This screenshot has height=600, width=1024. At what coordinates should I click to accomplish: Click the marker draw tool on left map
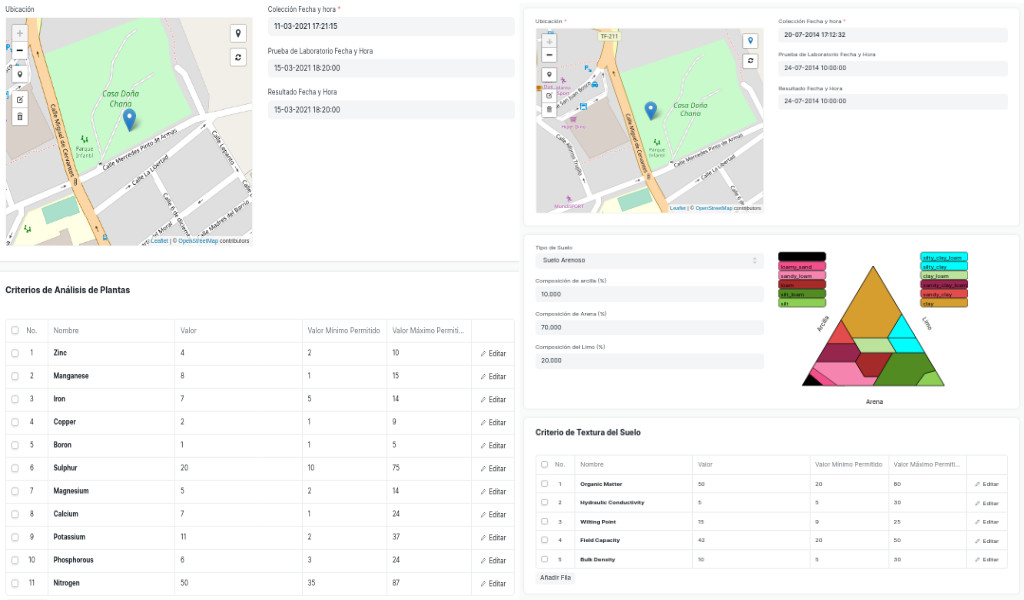(19, 74)
